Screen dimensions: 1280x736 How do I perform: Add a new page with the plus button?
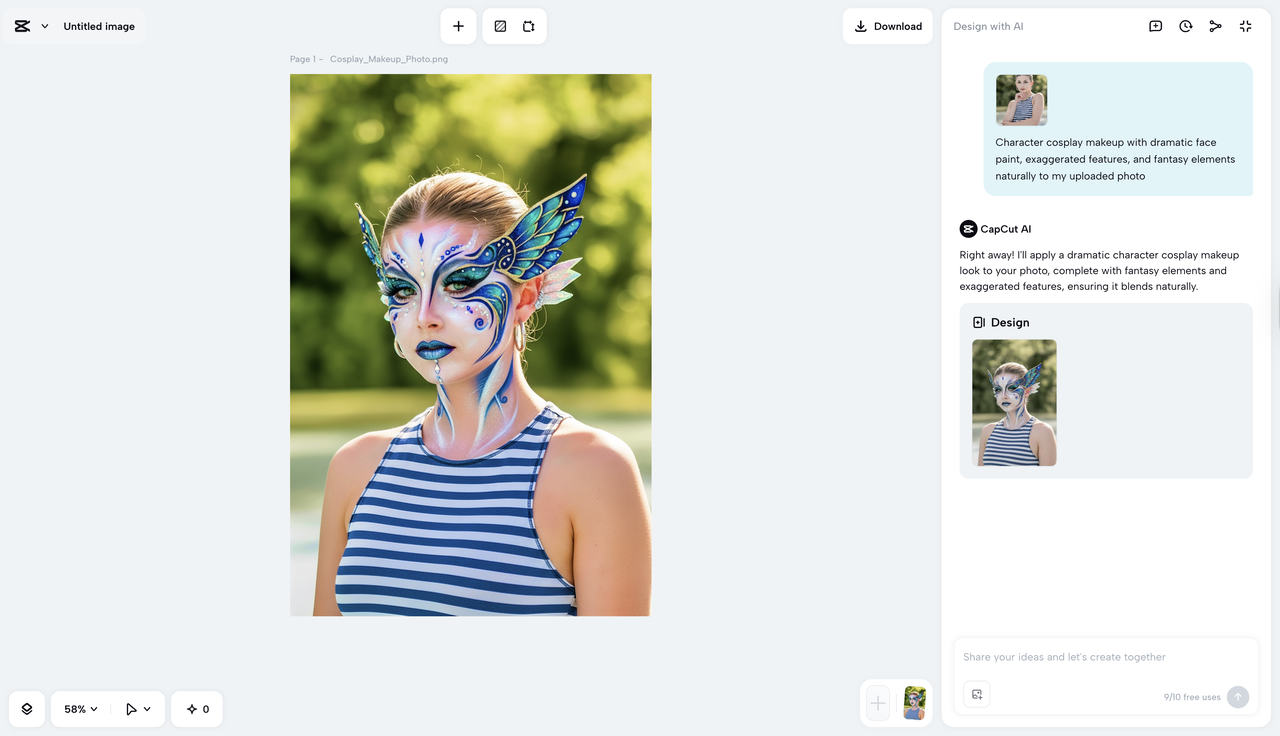[877, 703]
